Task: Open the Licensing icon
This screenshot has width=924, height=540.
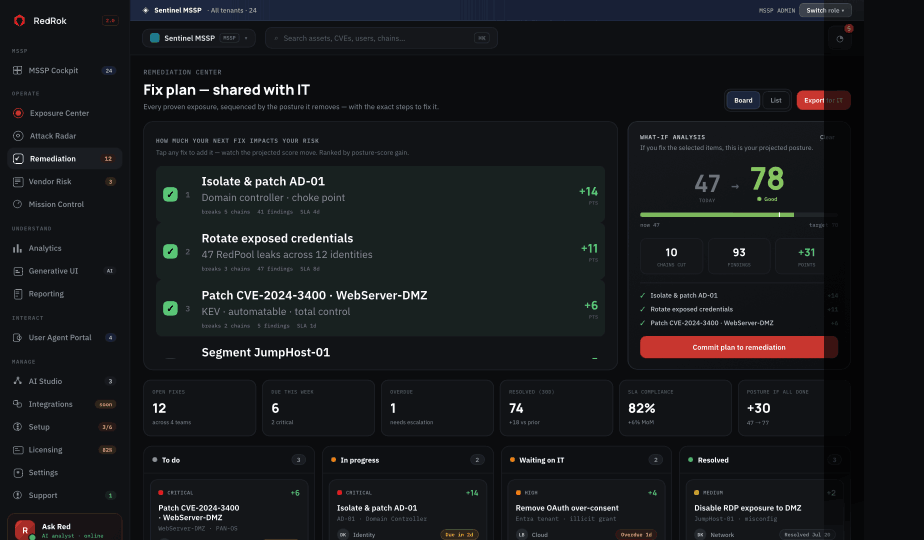Action: [18, 450]
